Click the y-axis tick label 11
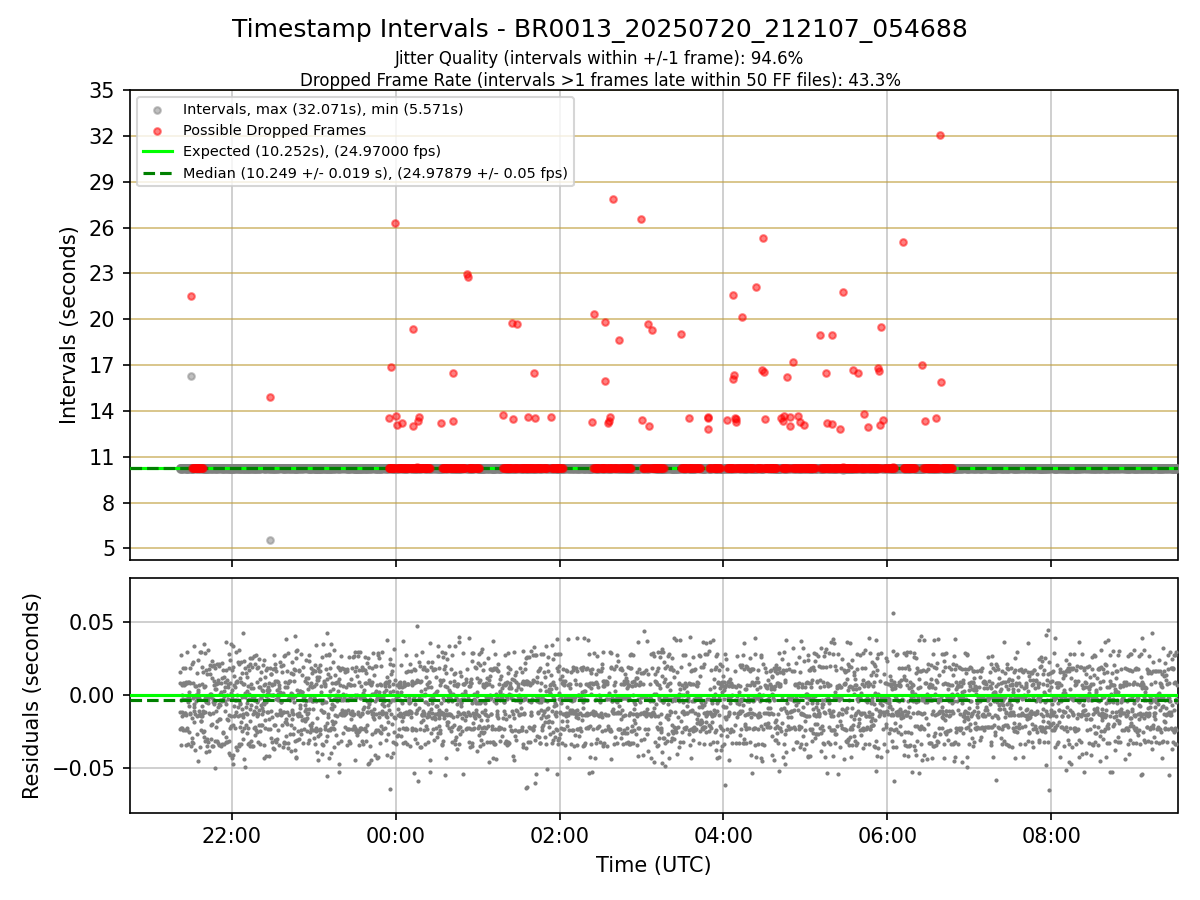The width and height of the screenshot is (1200, 900). click(x=102, y=458)
